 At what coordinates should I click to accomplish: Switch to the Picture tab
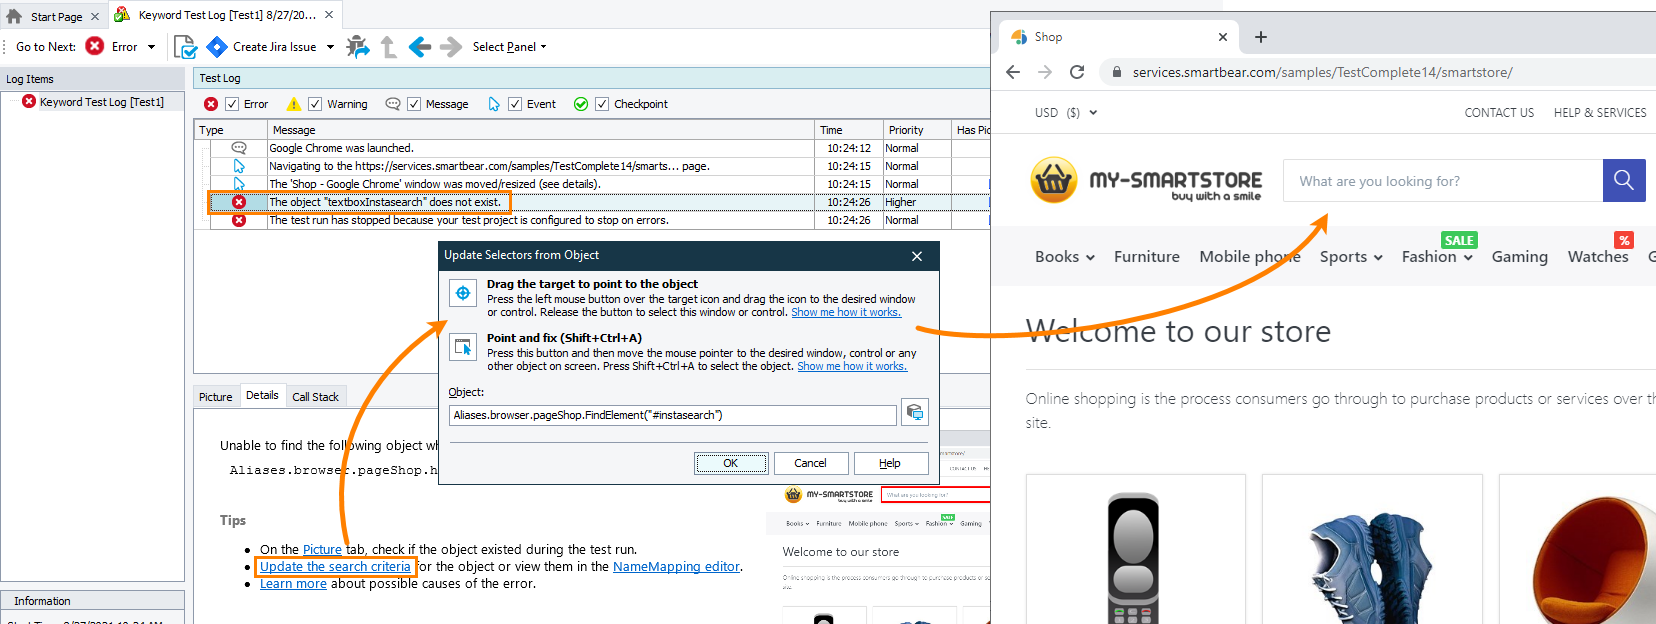click(215, 397)
